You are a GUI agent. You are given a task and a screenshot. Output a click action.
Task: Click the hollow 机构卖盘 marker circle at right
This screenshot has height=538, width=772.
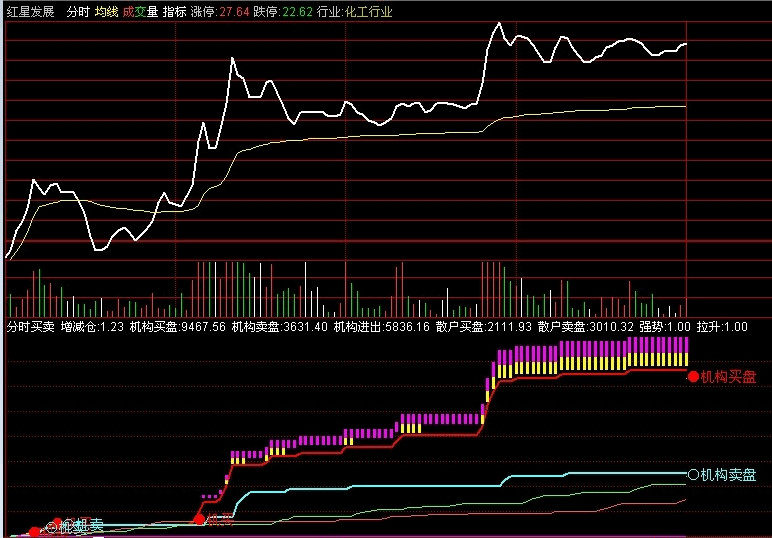coord(694,475)
